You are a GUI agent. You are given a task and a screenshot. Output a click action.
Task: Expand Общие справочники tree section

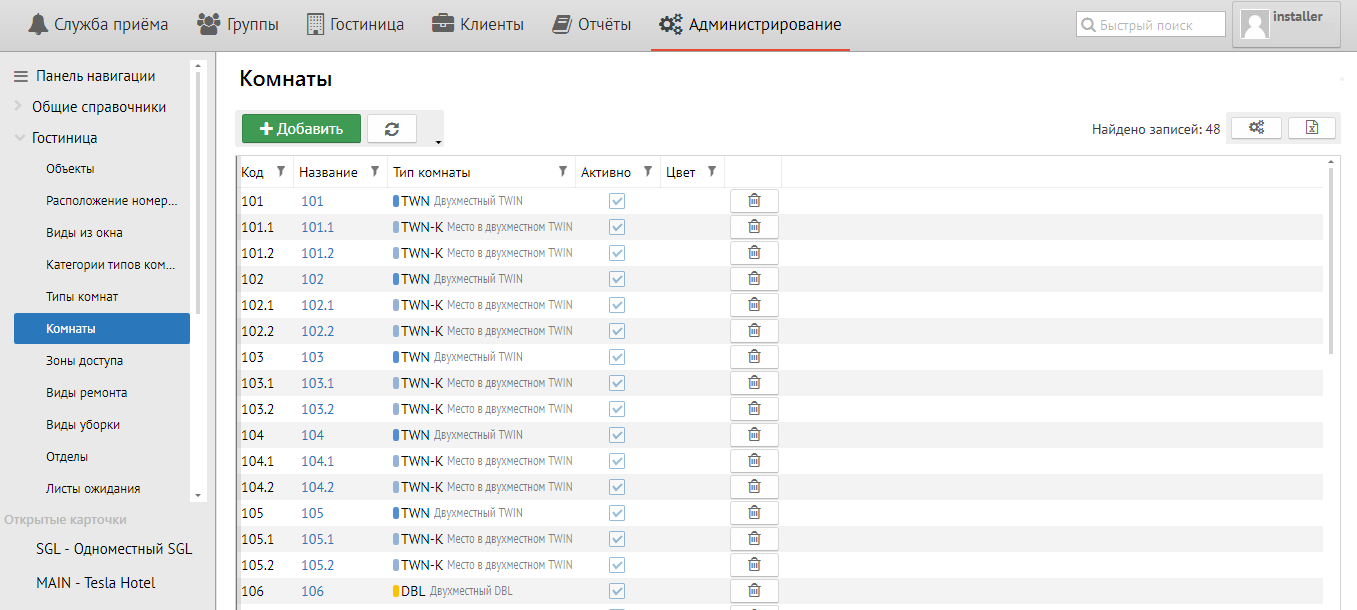(19, 106)
